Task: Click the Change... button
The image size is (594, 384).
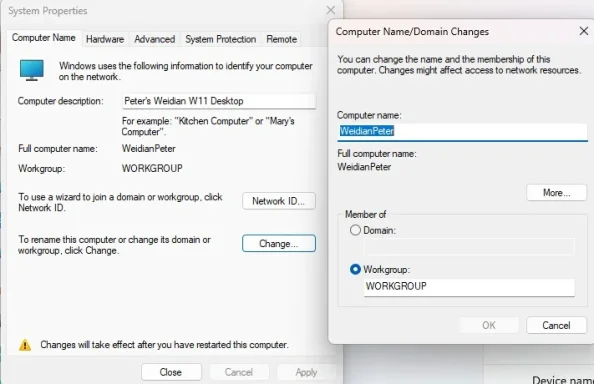Action: pos(279,244)
